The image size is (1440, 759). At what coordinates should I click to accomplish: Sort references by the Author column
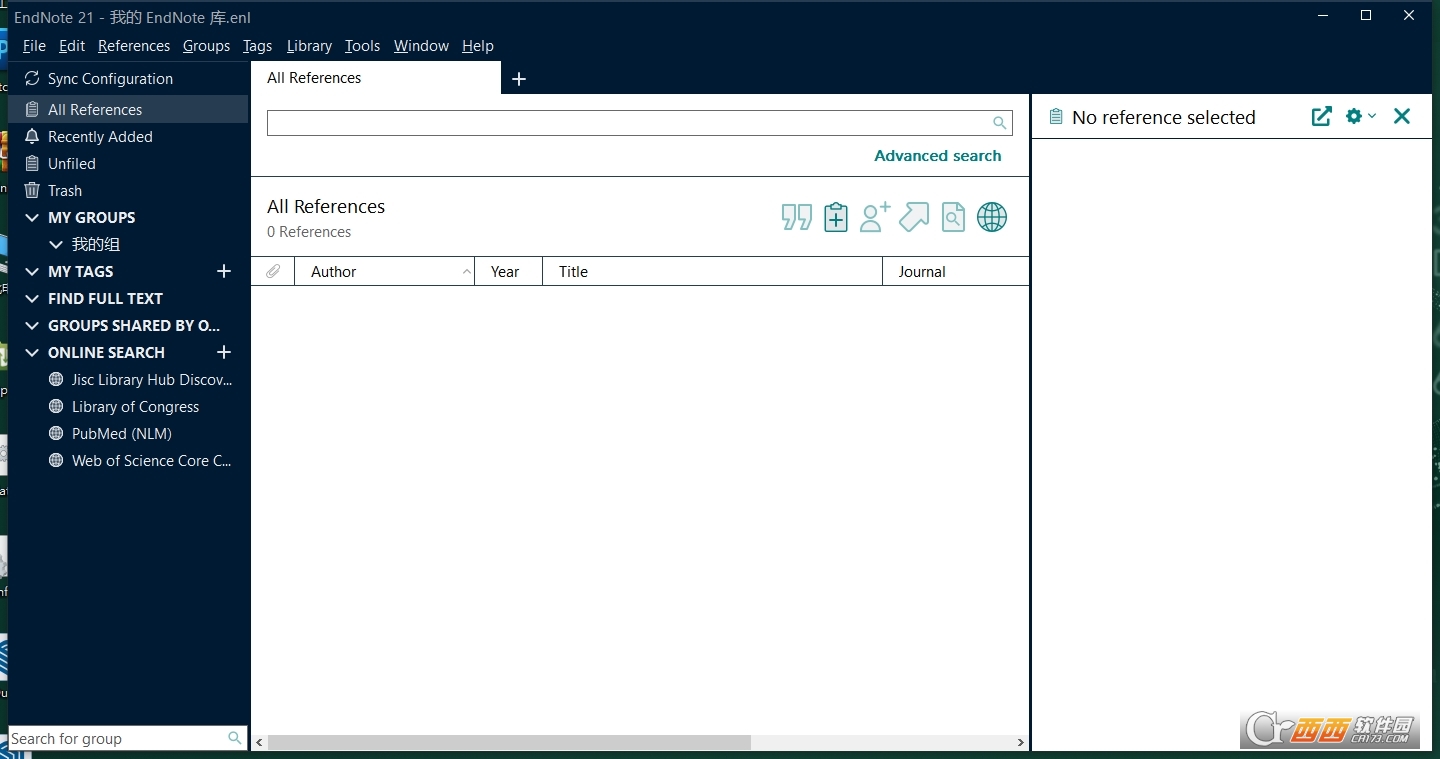tap(384, 271)
